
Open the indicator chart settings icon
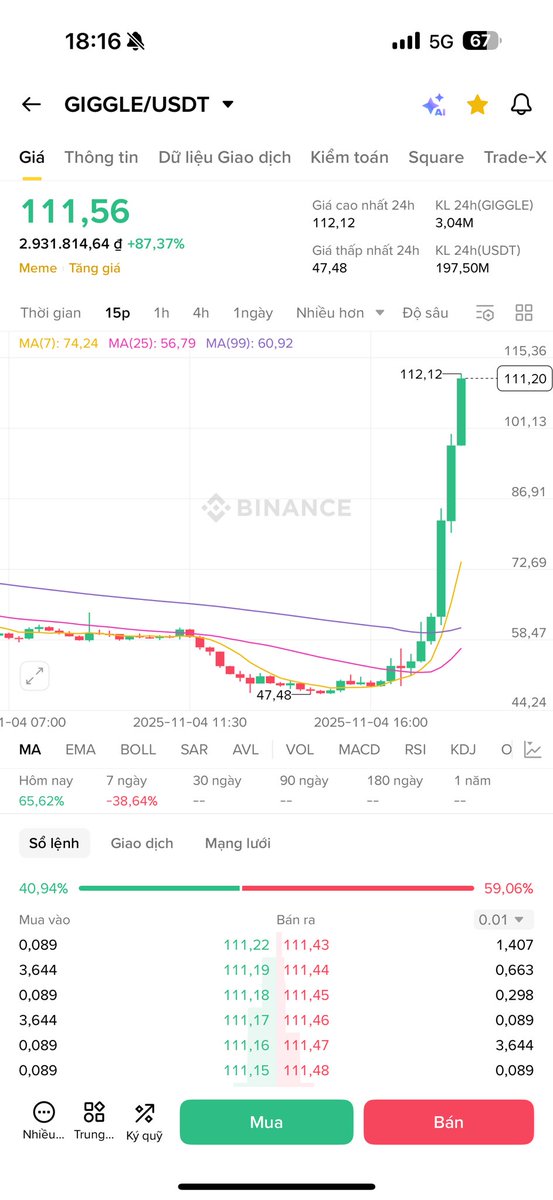pos(533,749)
